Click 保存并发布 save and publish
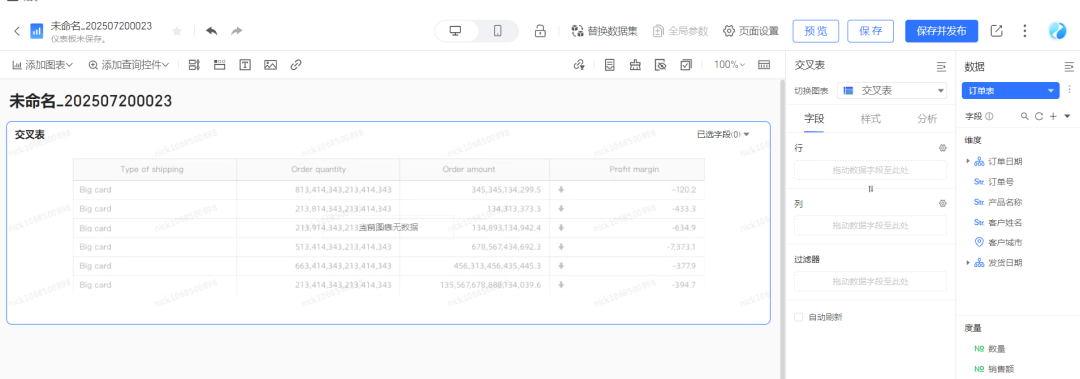This screenshot has width=1080, height=379. [941, 31]
